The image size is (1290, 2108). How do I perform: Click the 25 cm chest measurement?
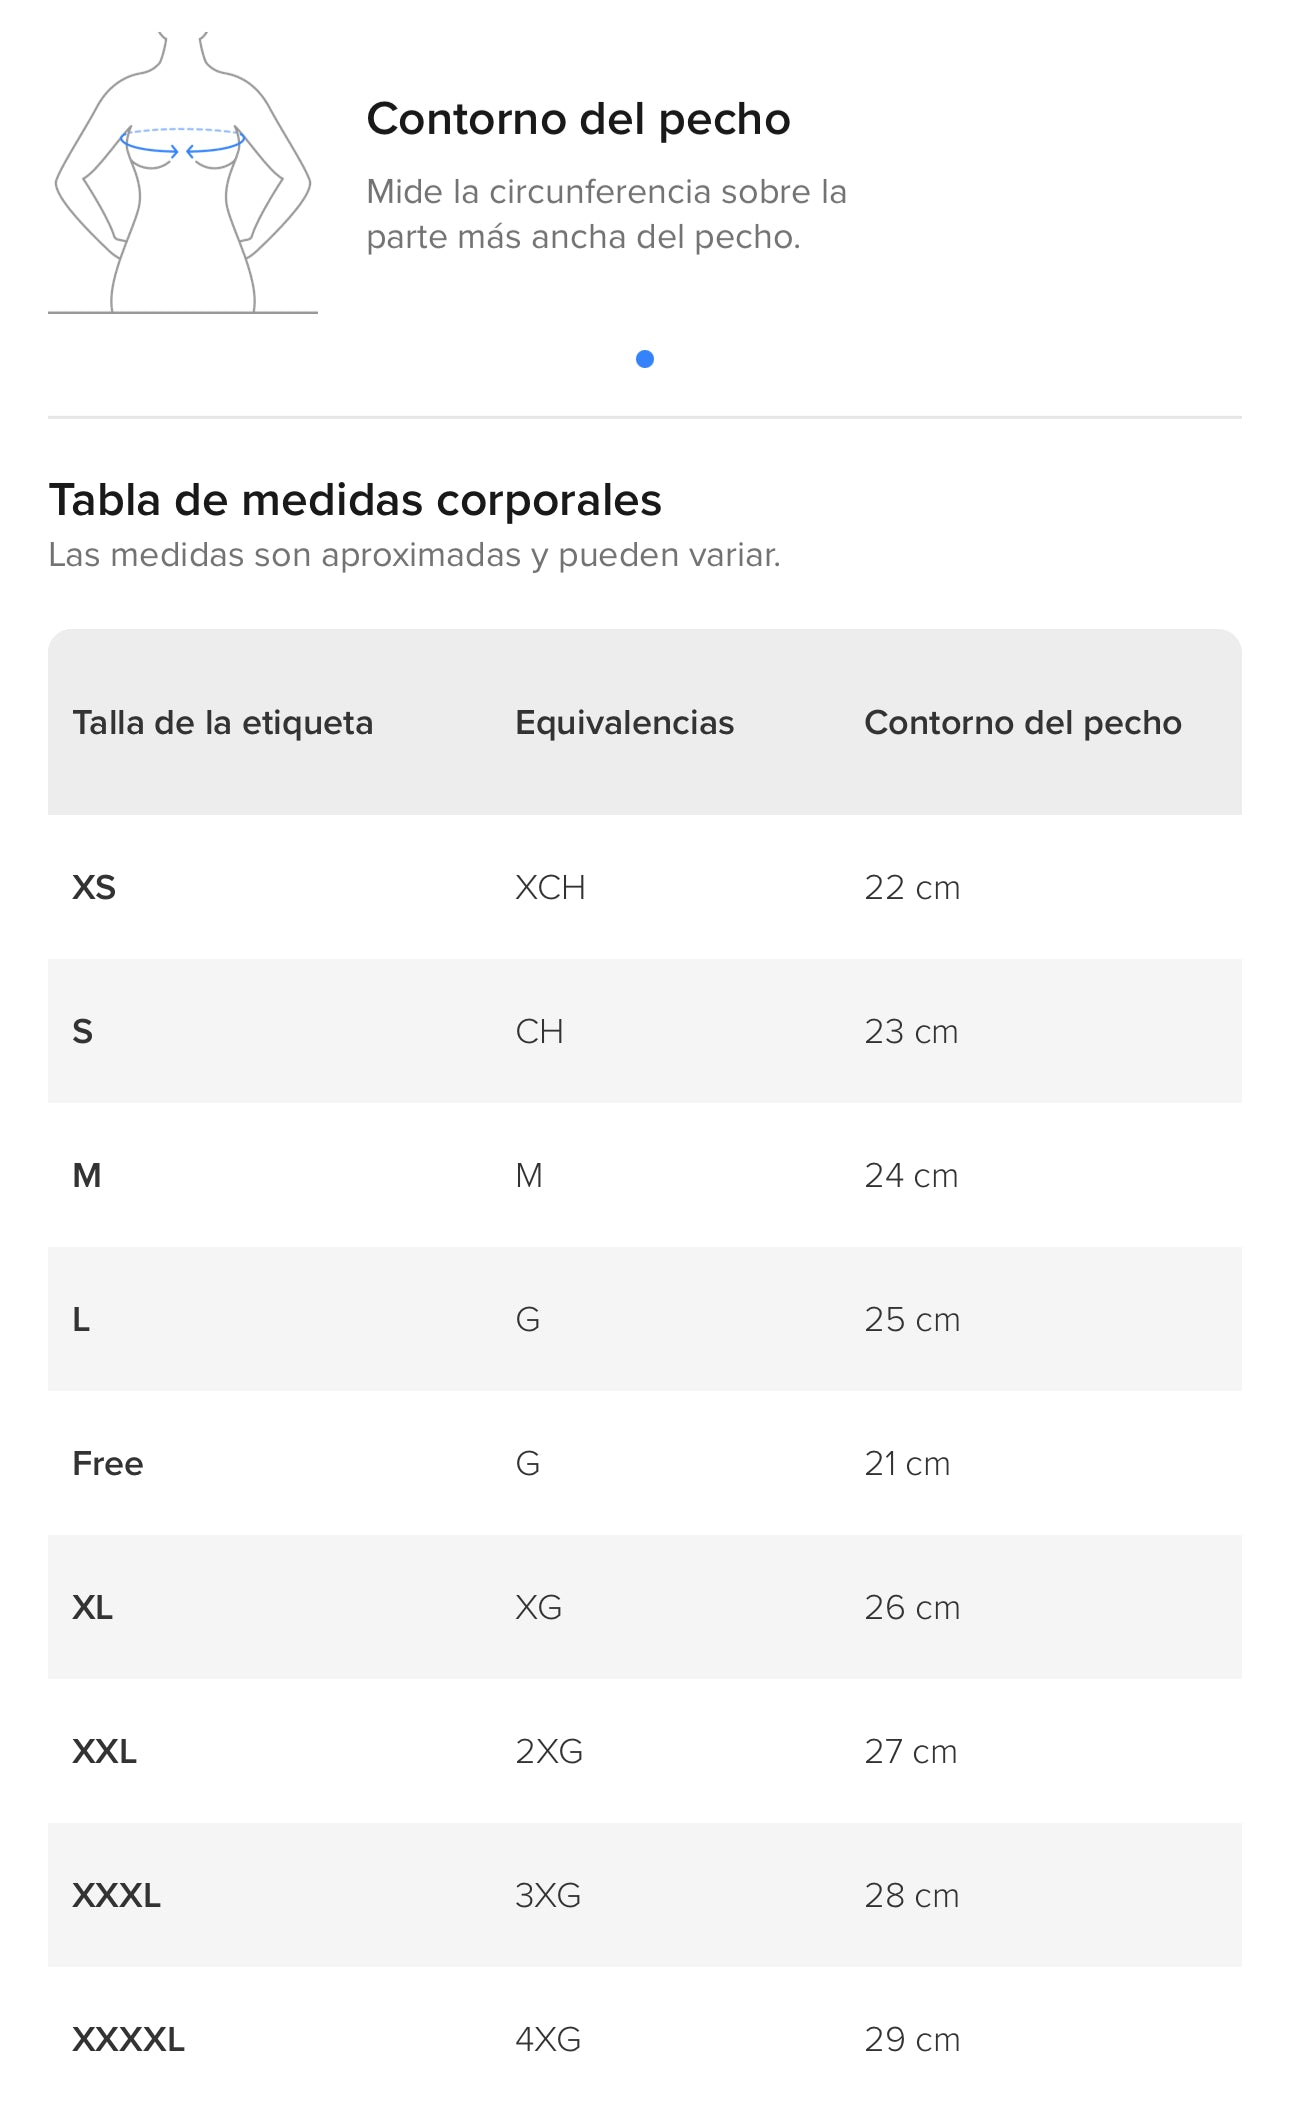coord(912,1320)
